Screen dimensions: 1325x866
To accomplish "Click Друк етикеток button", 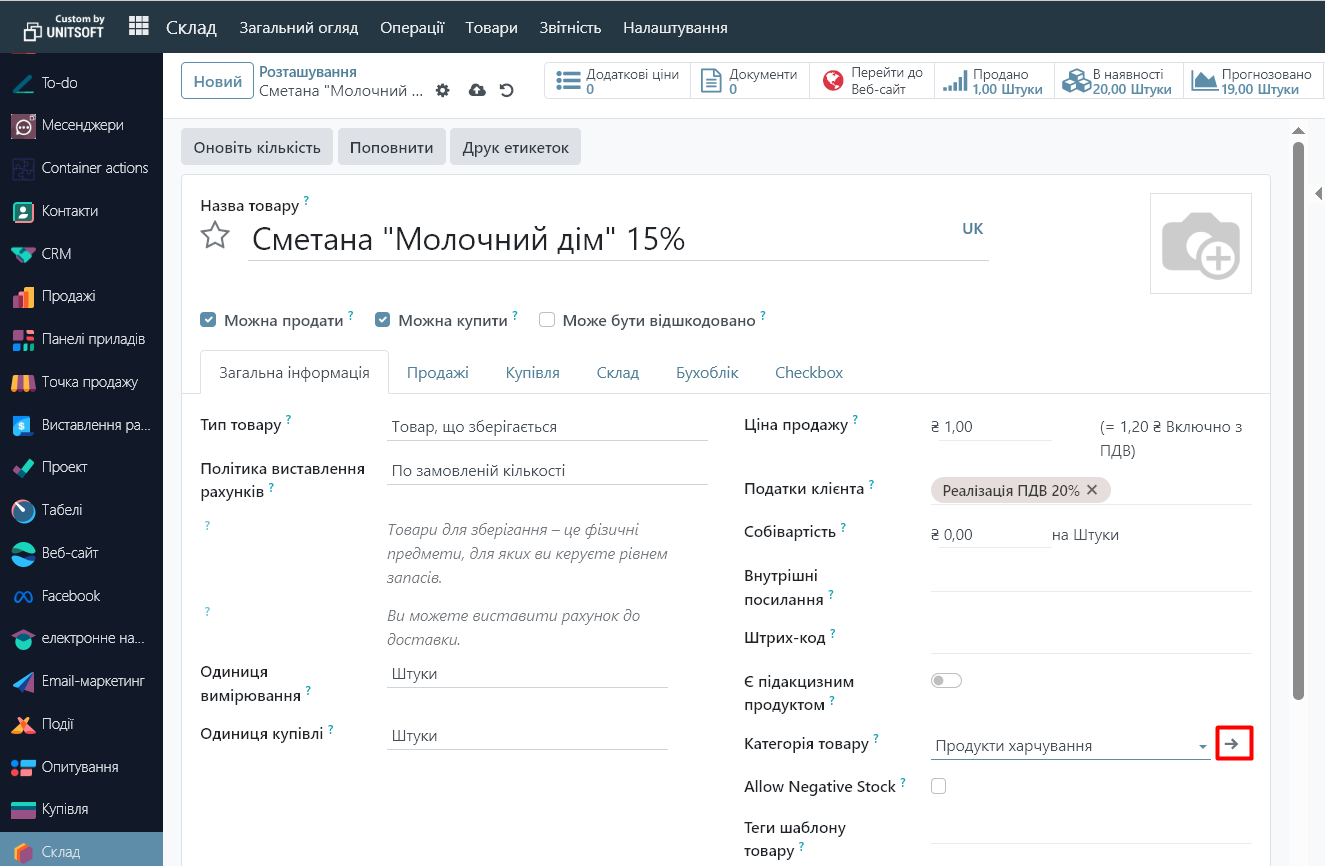I will 515,147.
